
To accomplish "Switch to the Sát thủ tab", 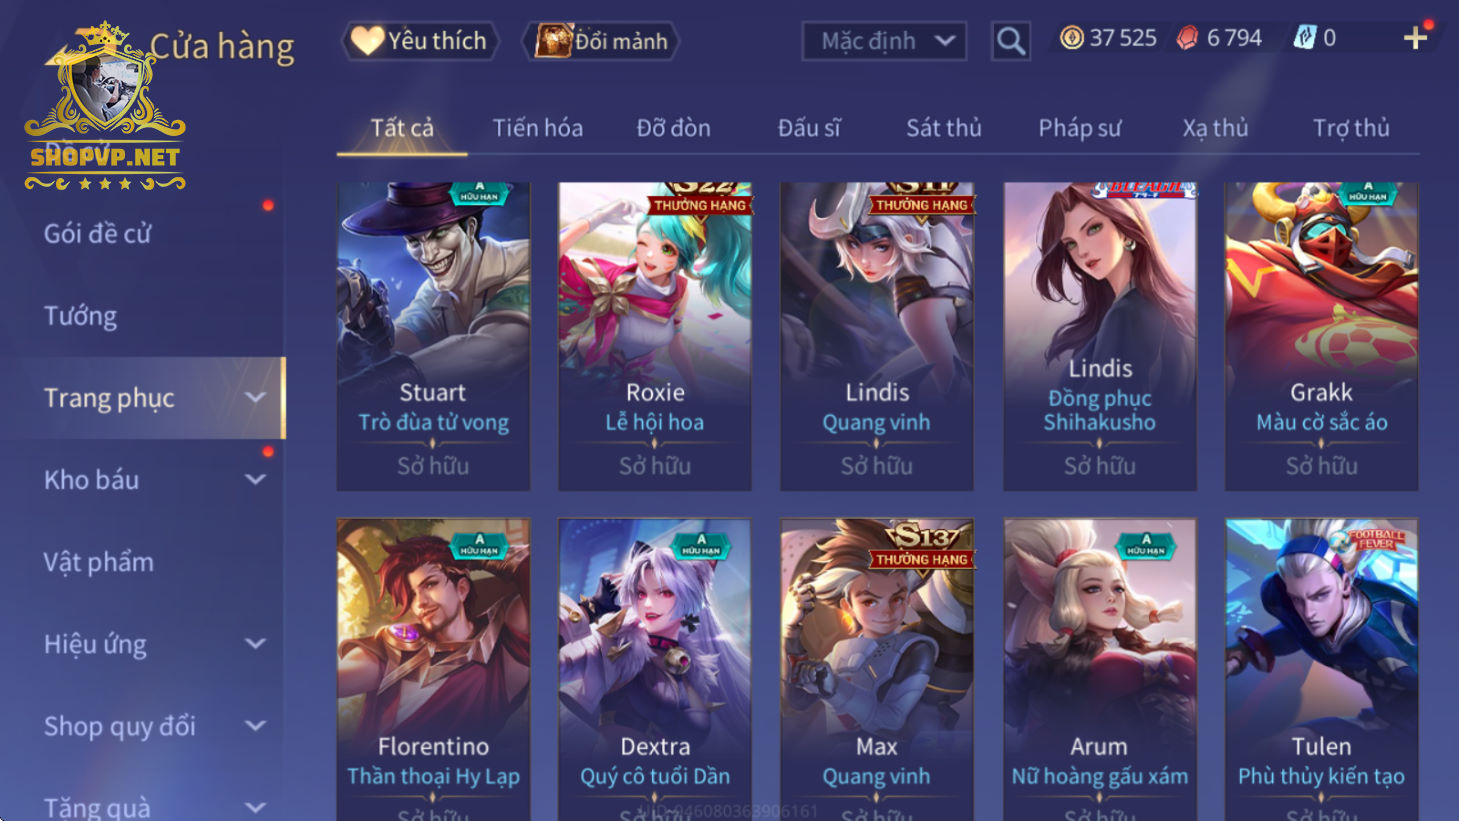I will (x=943, y=128).
